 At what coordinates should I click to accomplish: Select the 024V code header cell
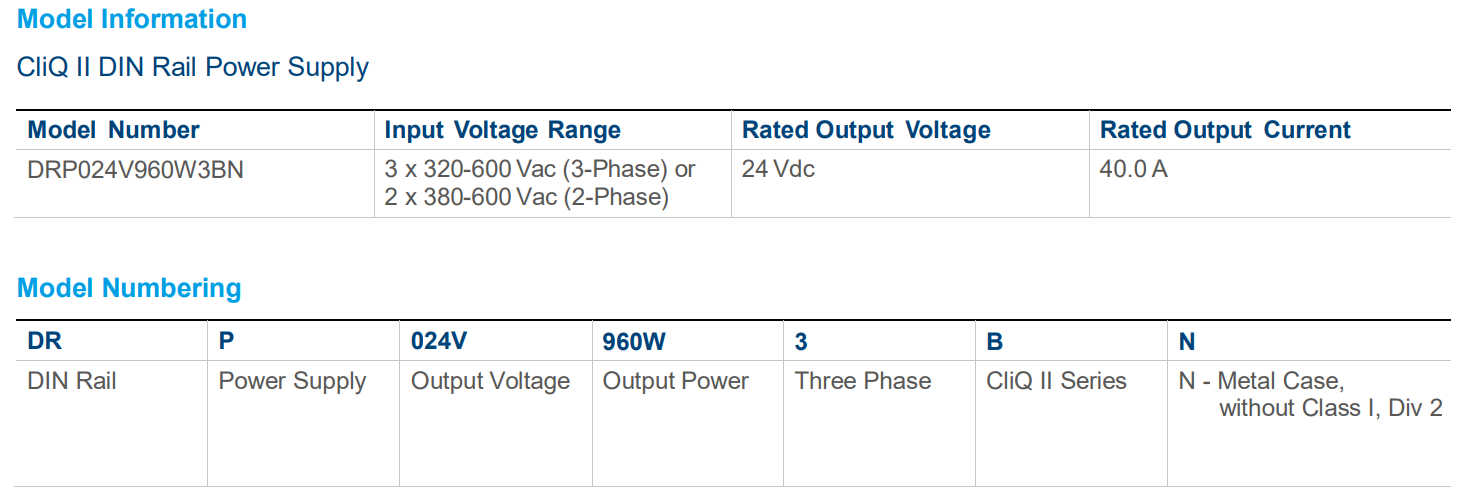click(439, 341)
